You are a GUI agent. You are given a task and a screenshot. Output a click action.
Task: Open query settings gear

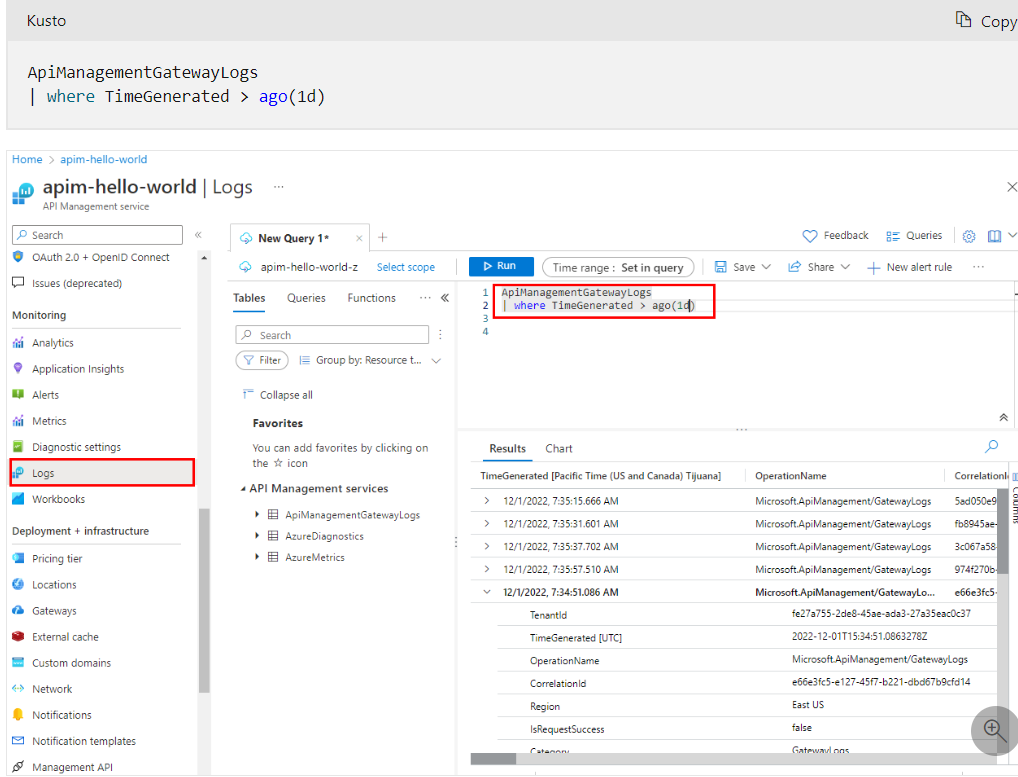pos(969,236)
